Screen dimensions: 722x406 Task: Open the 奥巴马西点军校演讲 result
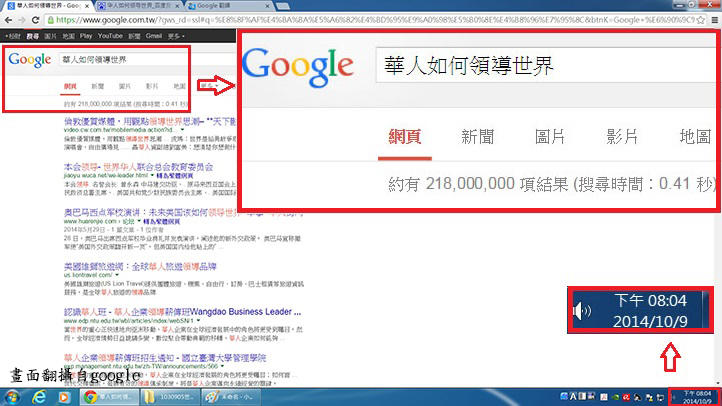183,213
